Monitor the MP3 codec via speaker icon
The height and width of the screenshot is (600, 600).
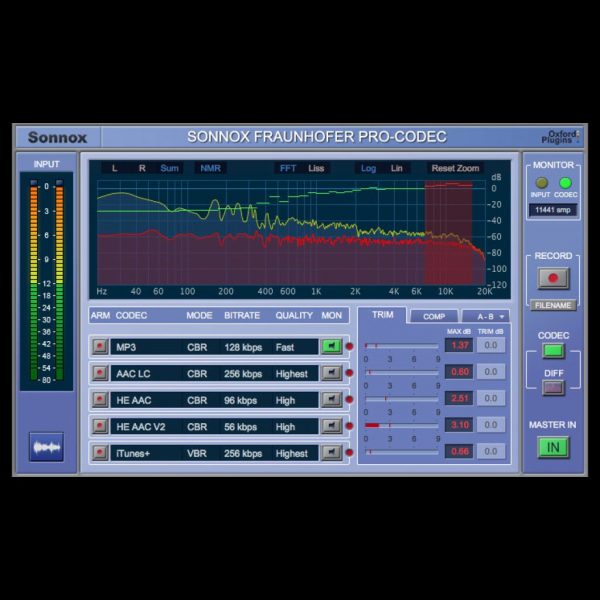click(x=331, y=346)
